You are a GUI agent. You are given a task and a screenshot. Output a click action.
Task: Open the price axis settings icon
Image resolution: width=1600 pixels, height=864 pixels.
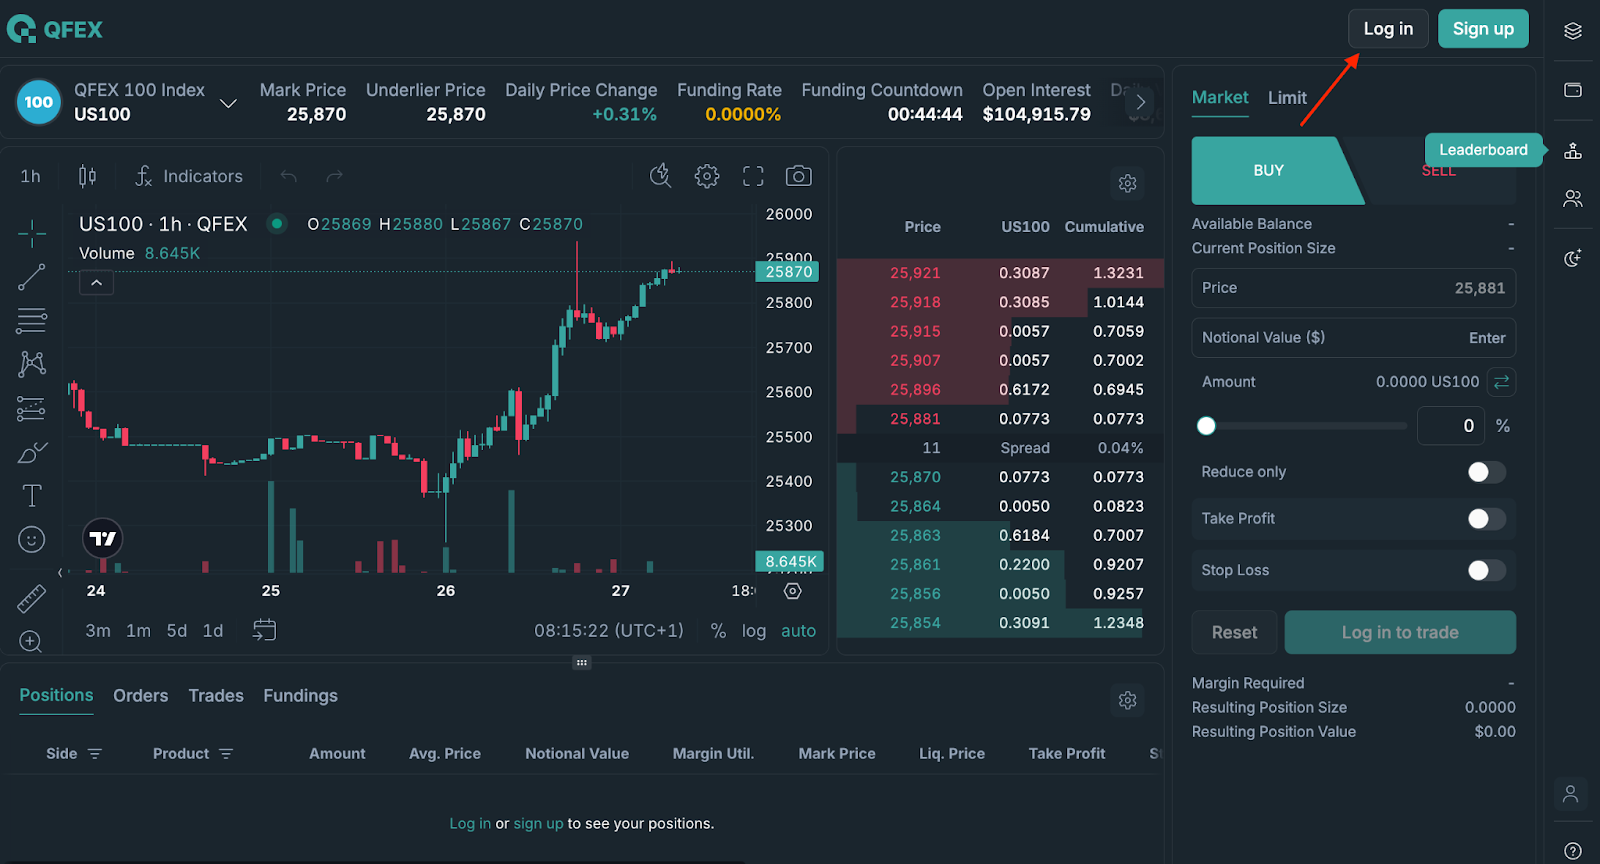pos(793,591)
